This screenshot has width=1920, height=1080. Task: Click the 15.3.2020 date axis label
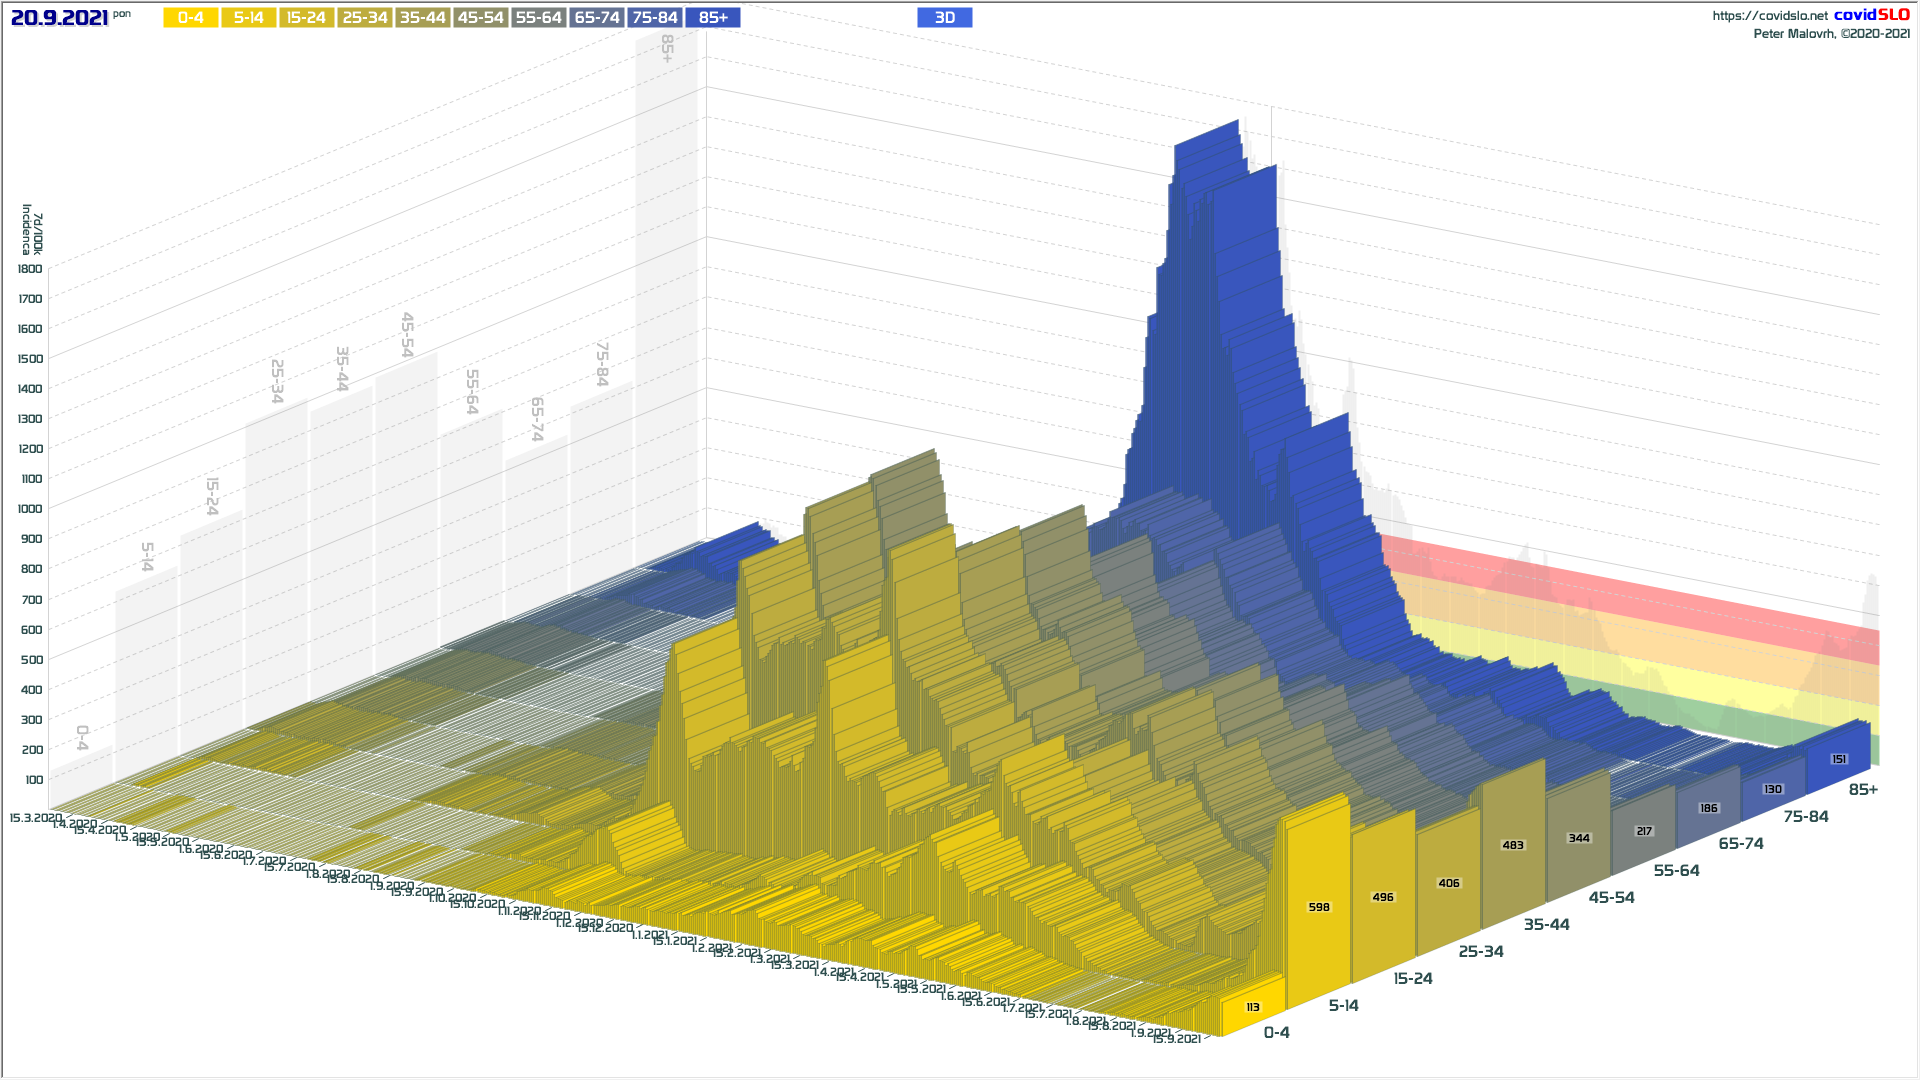35,818
